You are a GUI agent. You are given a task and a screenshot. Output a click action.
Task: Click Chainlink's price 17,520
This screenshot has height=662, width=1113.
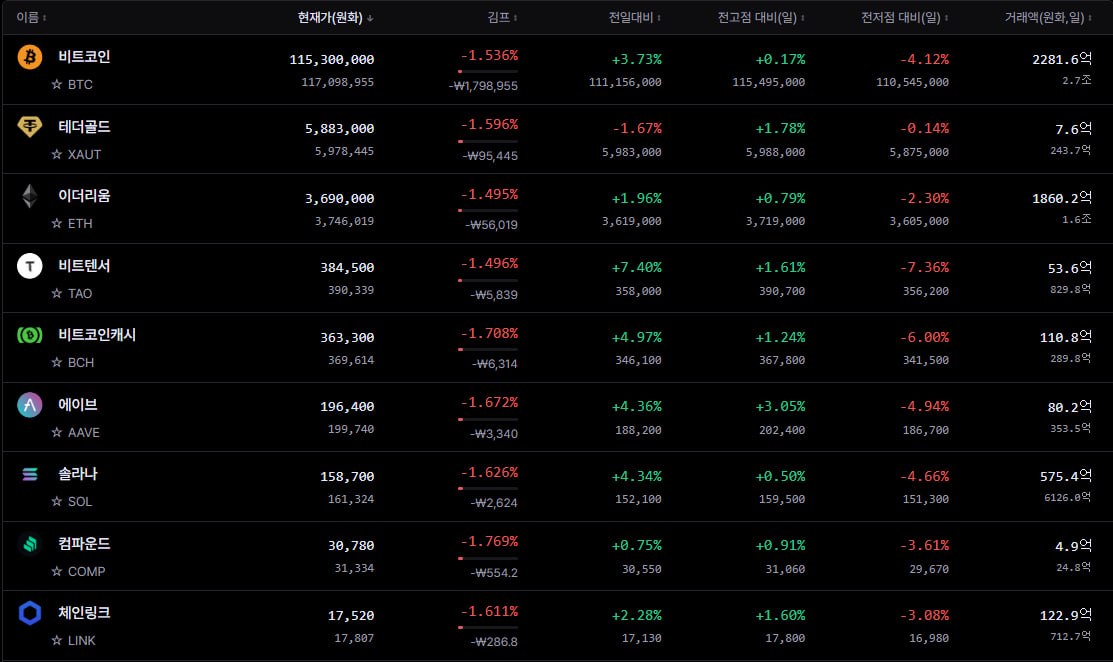point(351,616)
